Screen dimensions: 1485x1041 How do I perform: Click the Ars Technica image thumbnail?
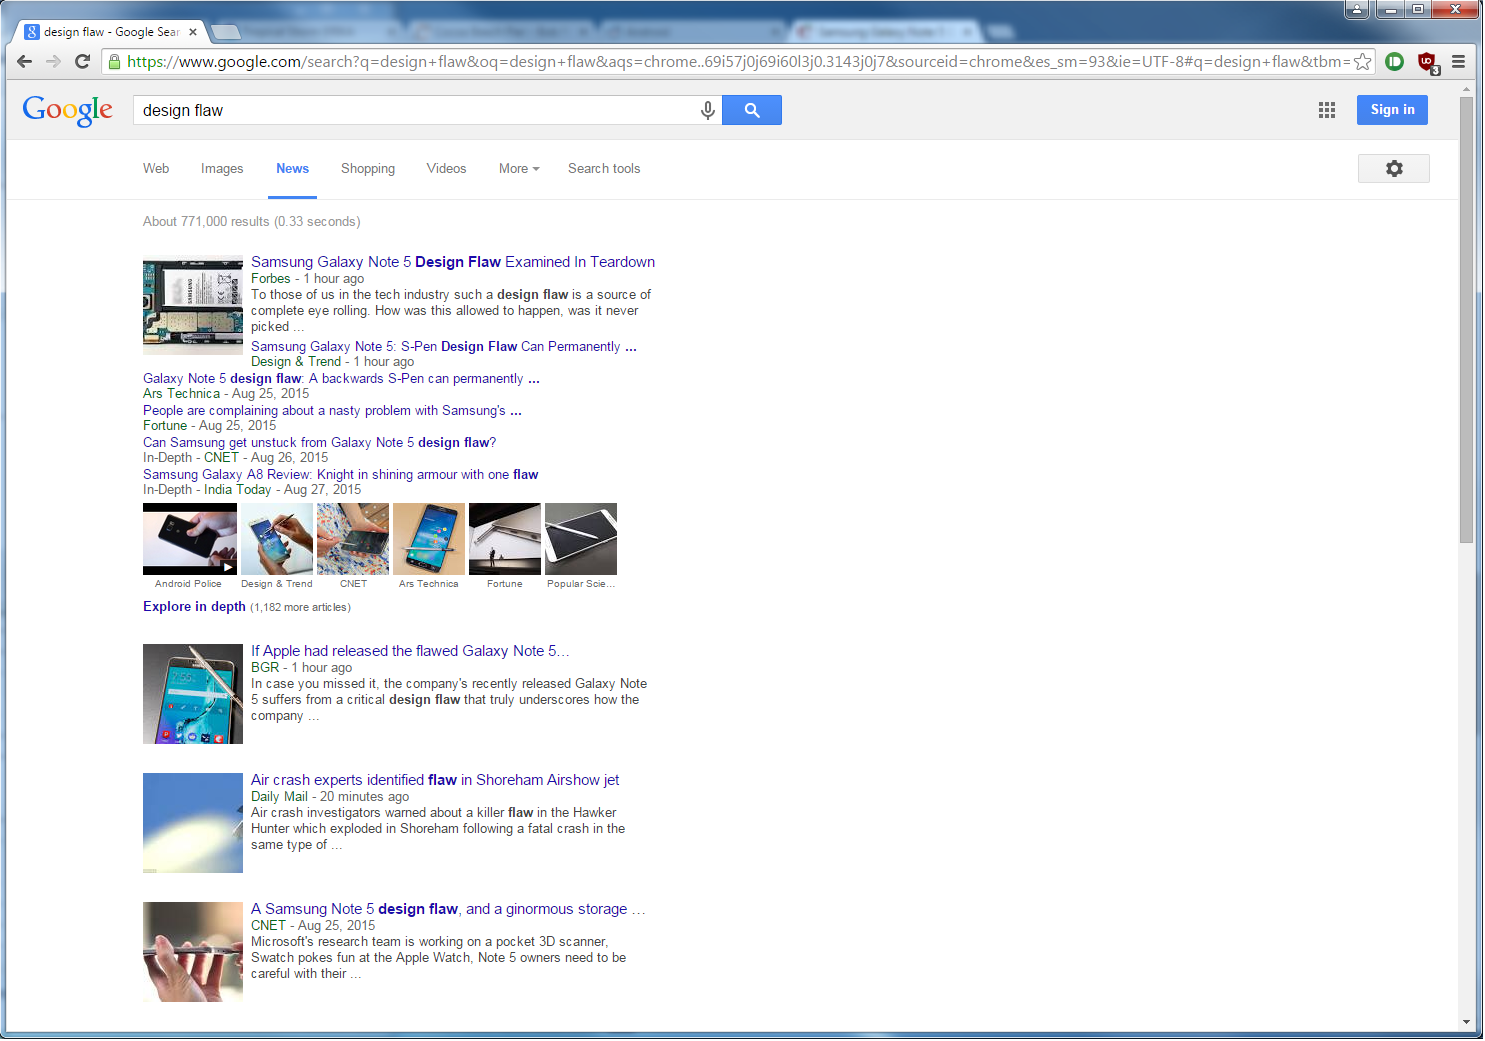[429, 539]
